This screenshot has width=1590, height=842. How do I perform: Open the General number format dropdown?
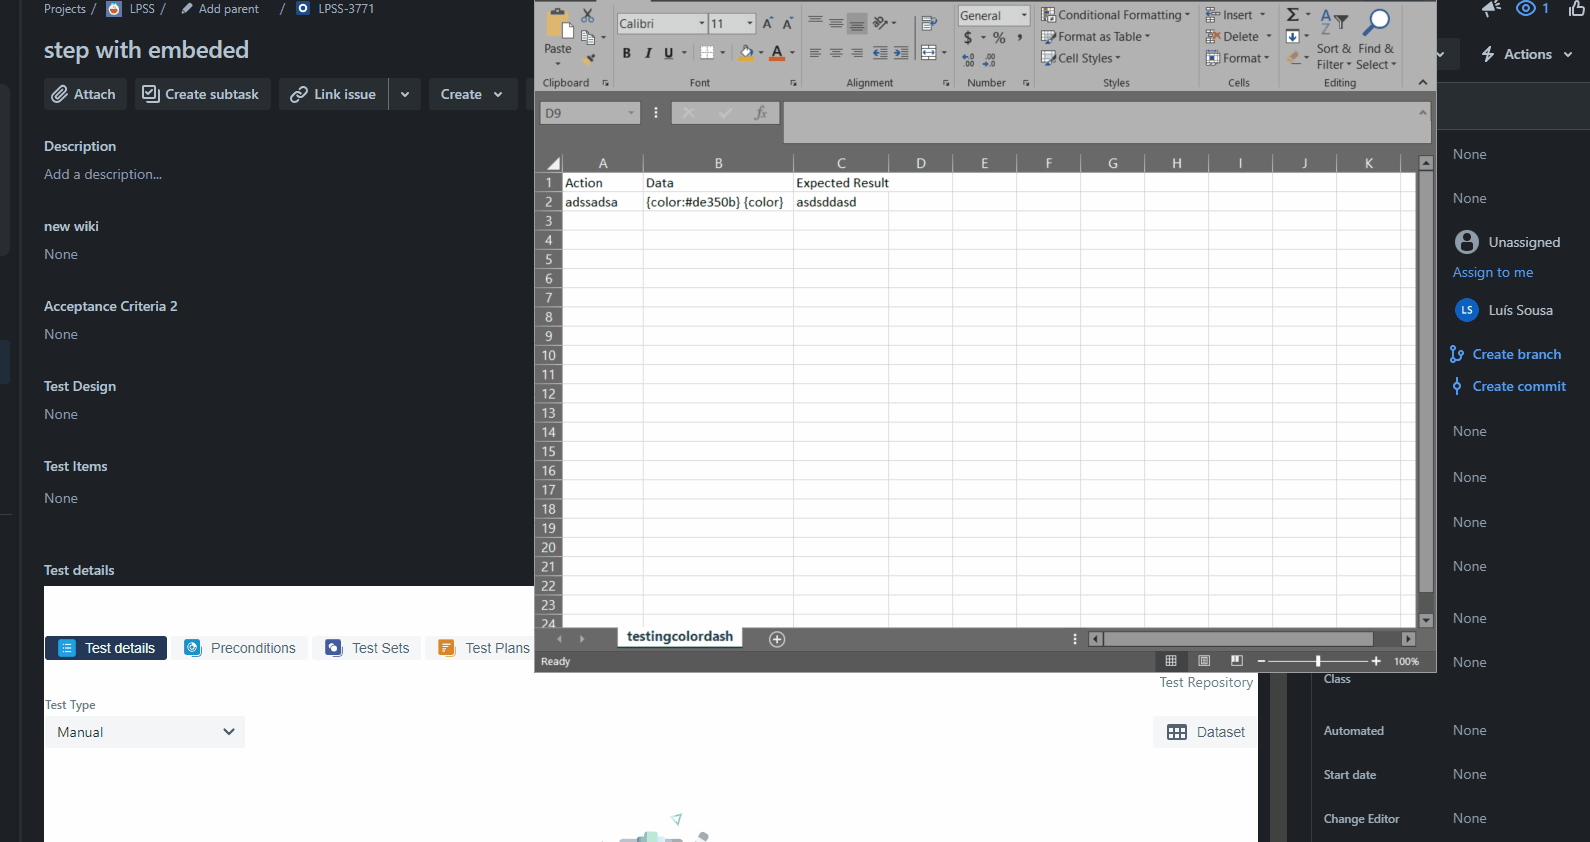click(1024, 16)
